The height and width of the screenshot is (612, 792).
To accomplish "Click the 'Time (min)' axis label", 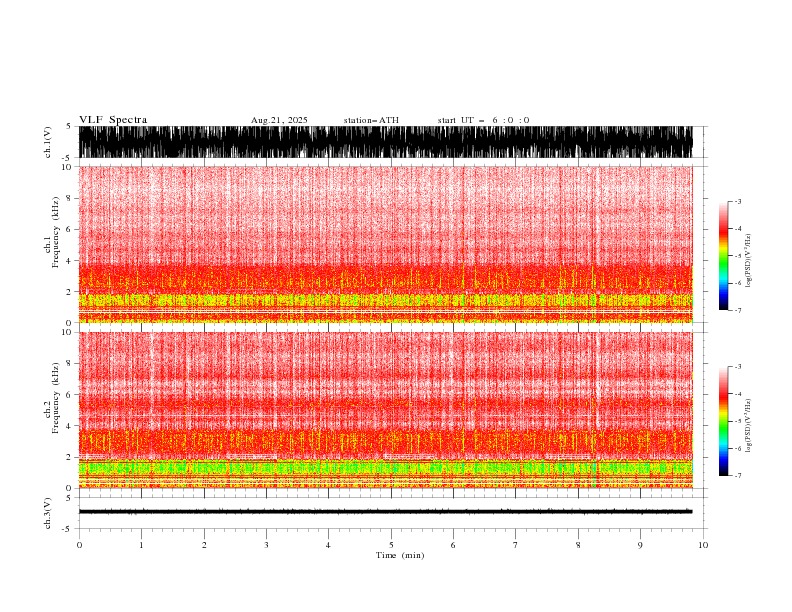I will [400, 555].
